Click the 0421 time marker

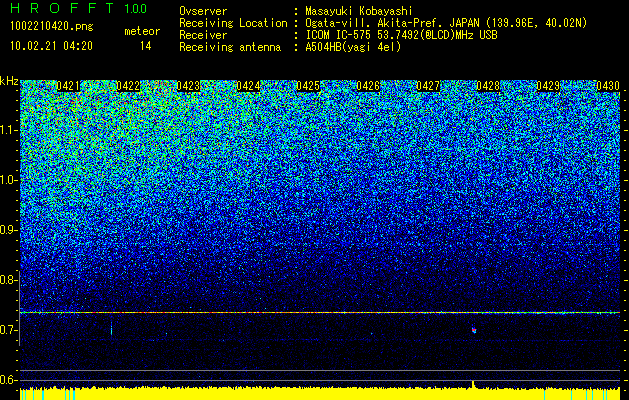(68, 86)
